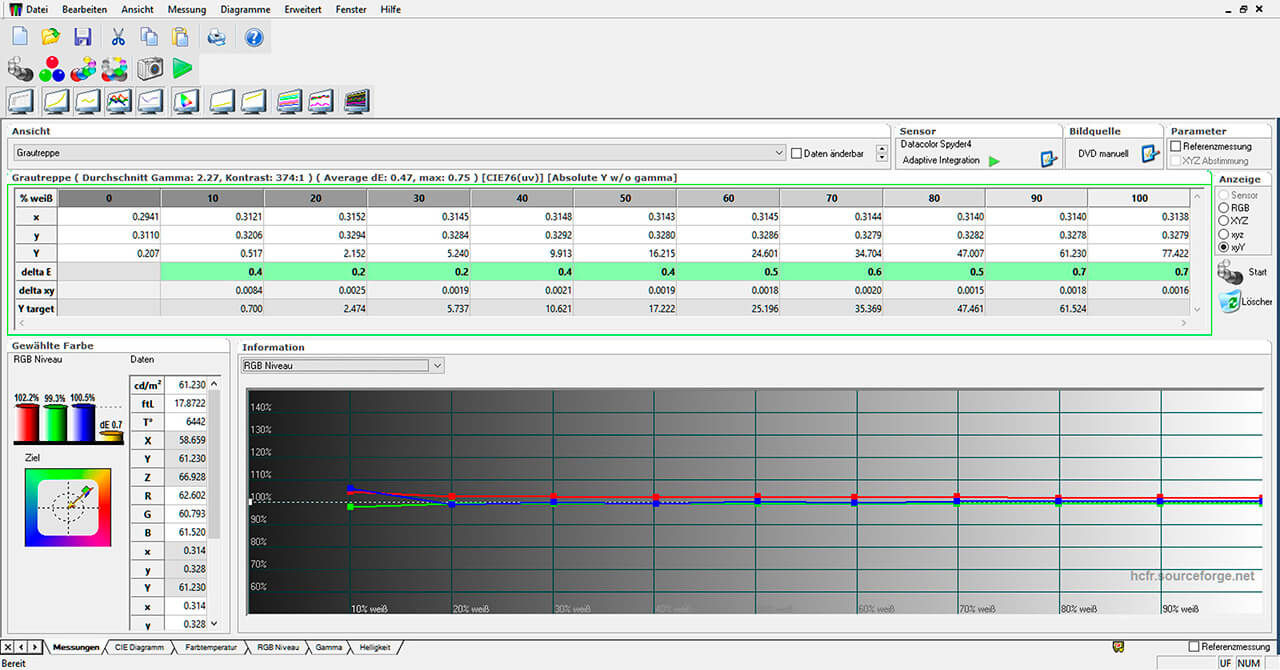Screen dimensions: 1280x670
Task: Open the CIE diagram with the color triangle monitor icon
Action: click(x=186, y=101)
